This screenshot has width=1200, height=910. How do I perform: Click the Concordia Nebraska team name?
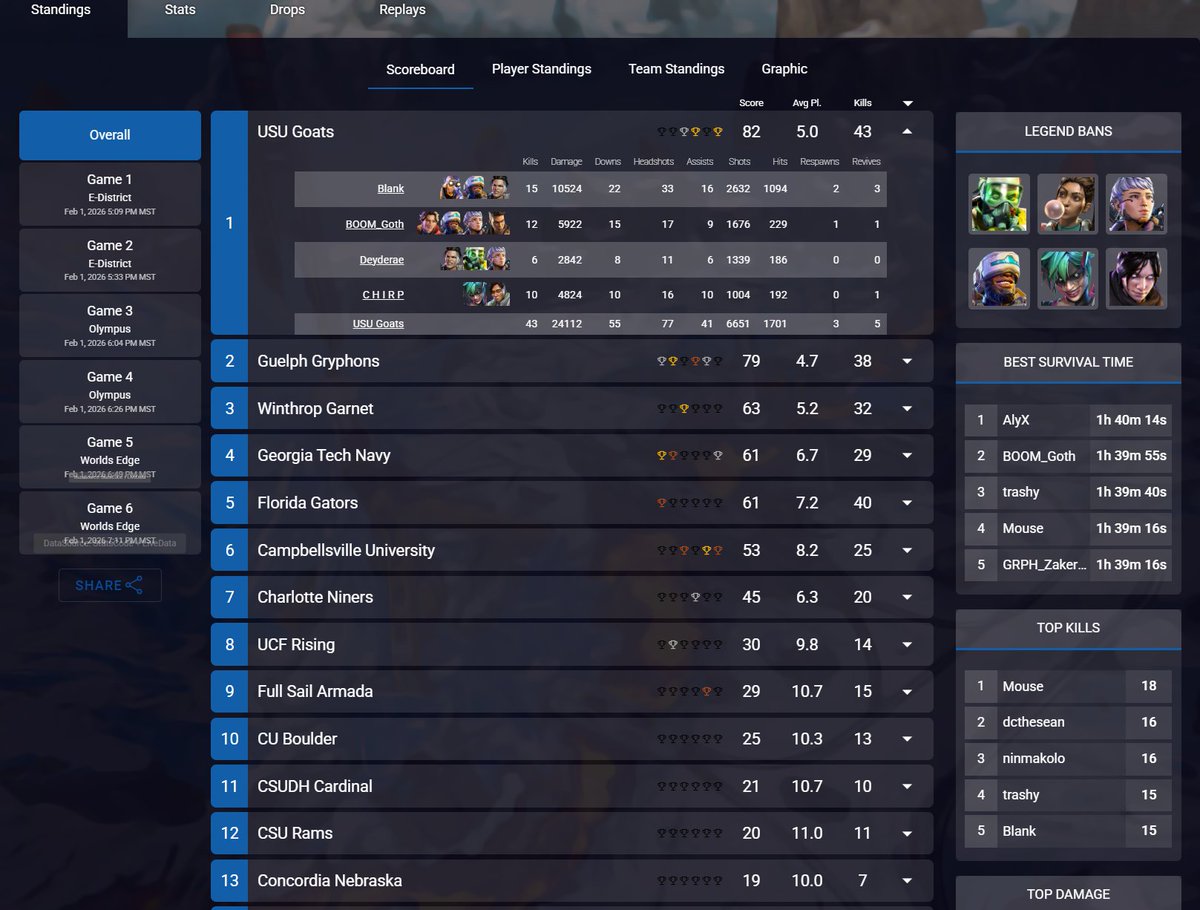[329, 880]
